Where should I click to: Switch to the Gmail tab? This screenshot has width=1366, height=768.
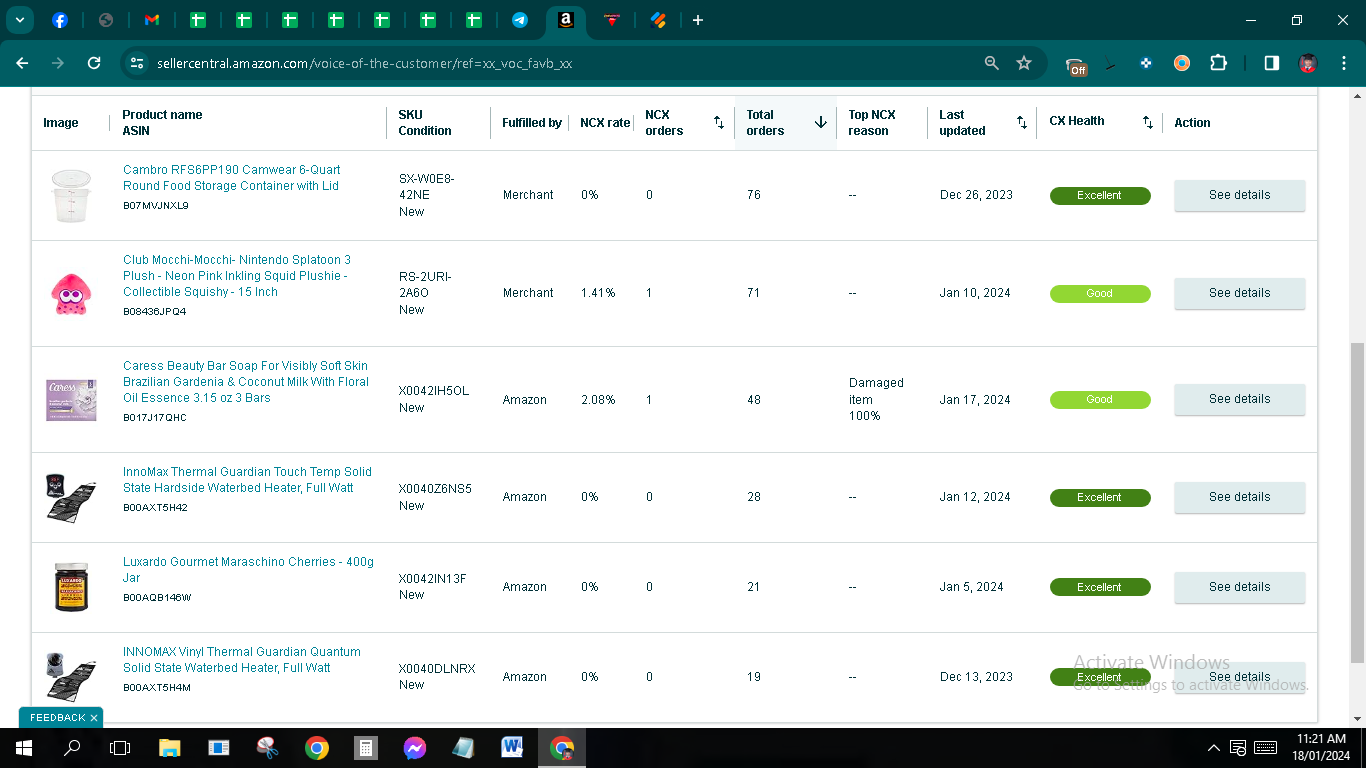(x=152, y=20)
